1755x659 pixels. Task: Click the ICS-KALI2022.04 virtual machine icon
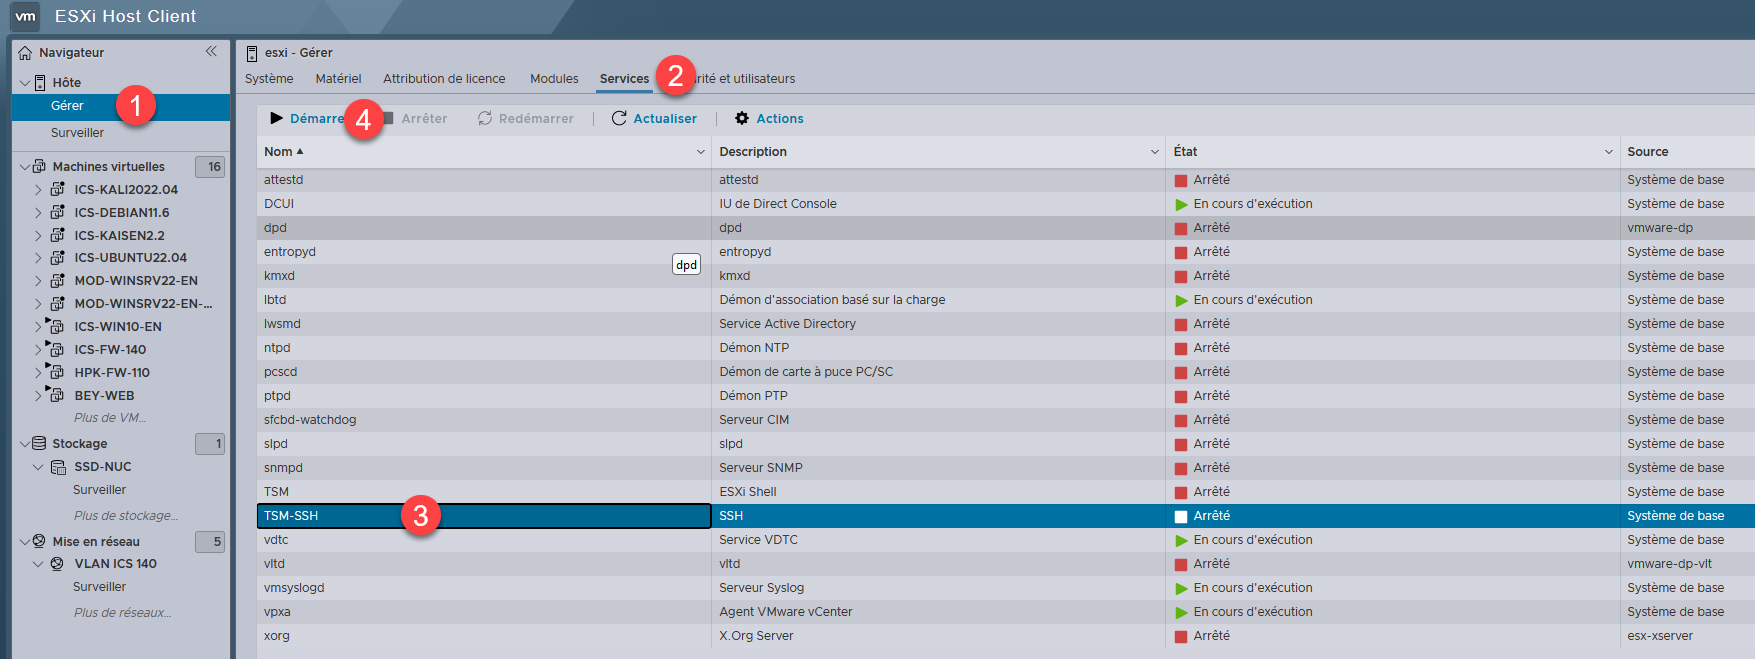point(58,189)
